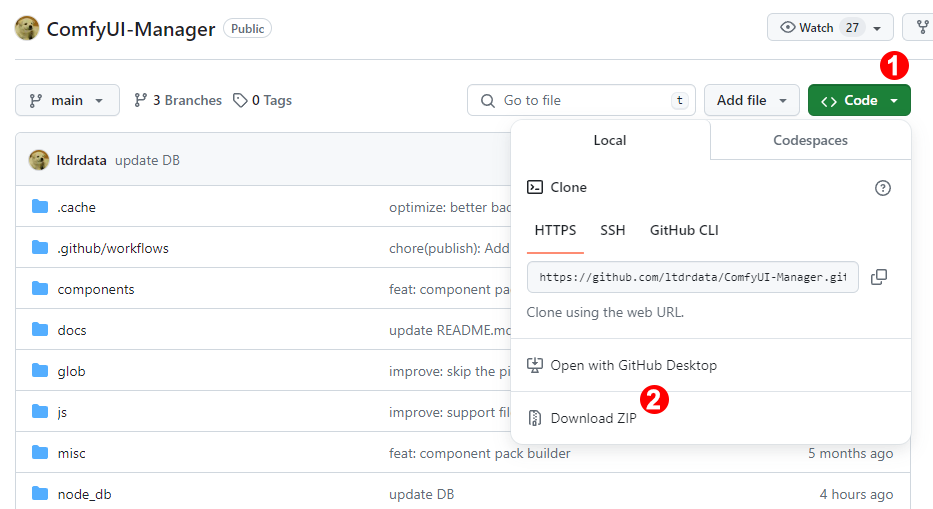Open the glob folder
Image resolution: width=933 pixels, height=509 pixels.
click(71, 371)
